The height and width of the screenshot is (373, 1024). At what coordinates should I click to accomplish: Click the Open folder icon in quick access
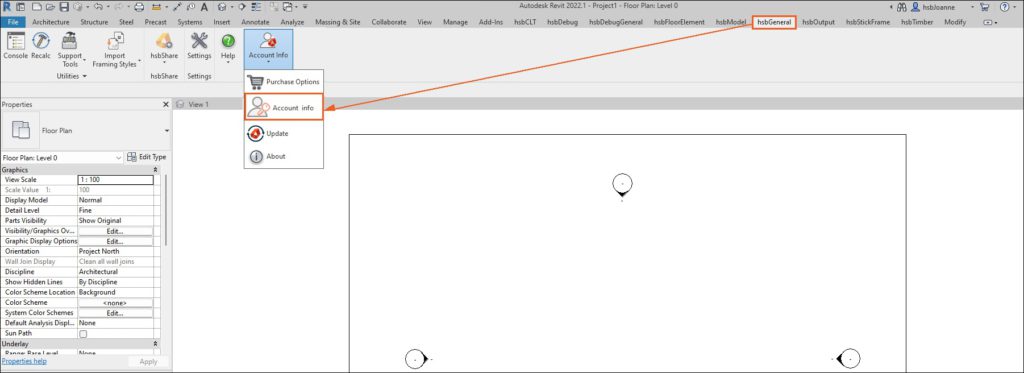coord(49,7)
